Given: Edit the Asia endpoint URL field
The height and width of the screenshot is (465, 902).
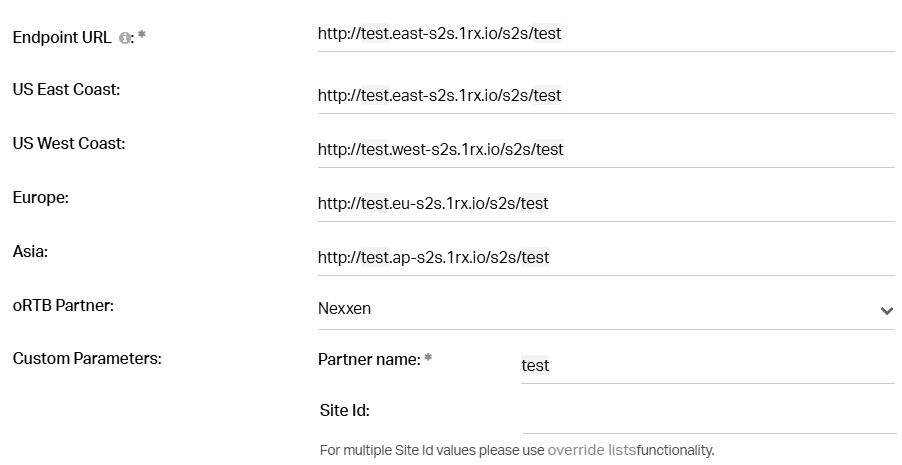Looking at the screenshot, I should tap(605, 258).
